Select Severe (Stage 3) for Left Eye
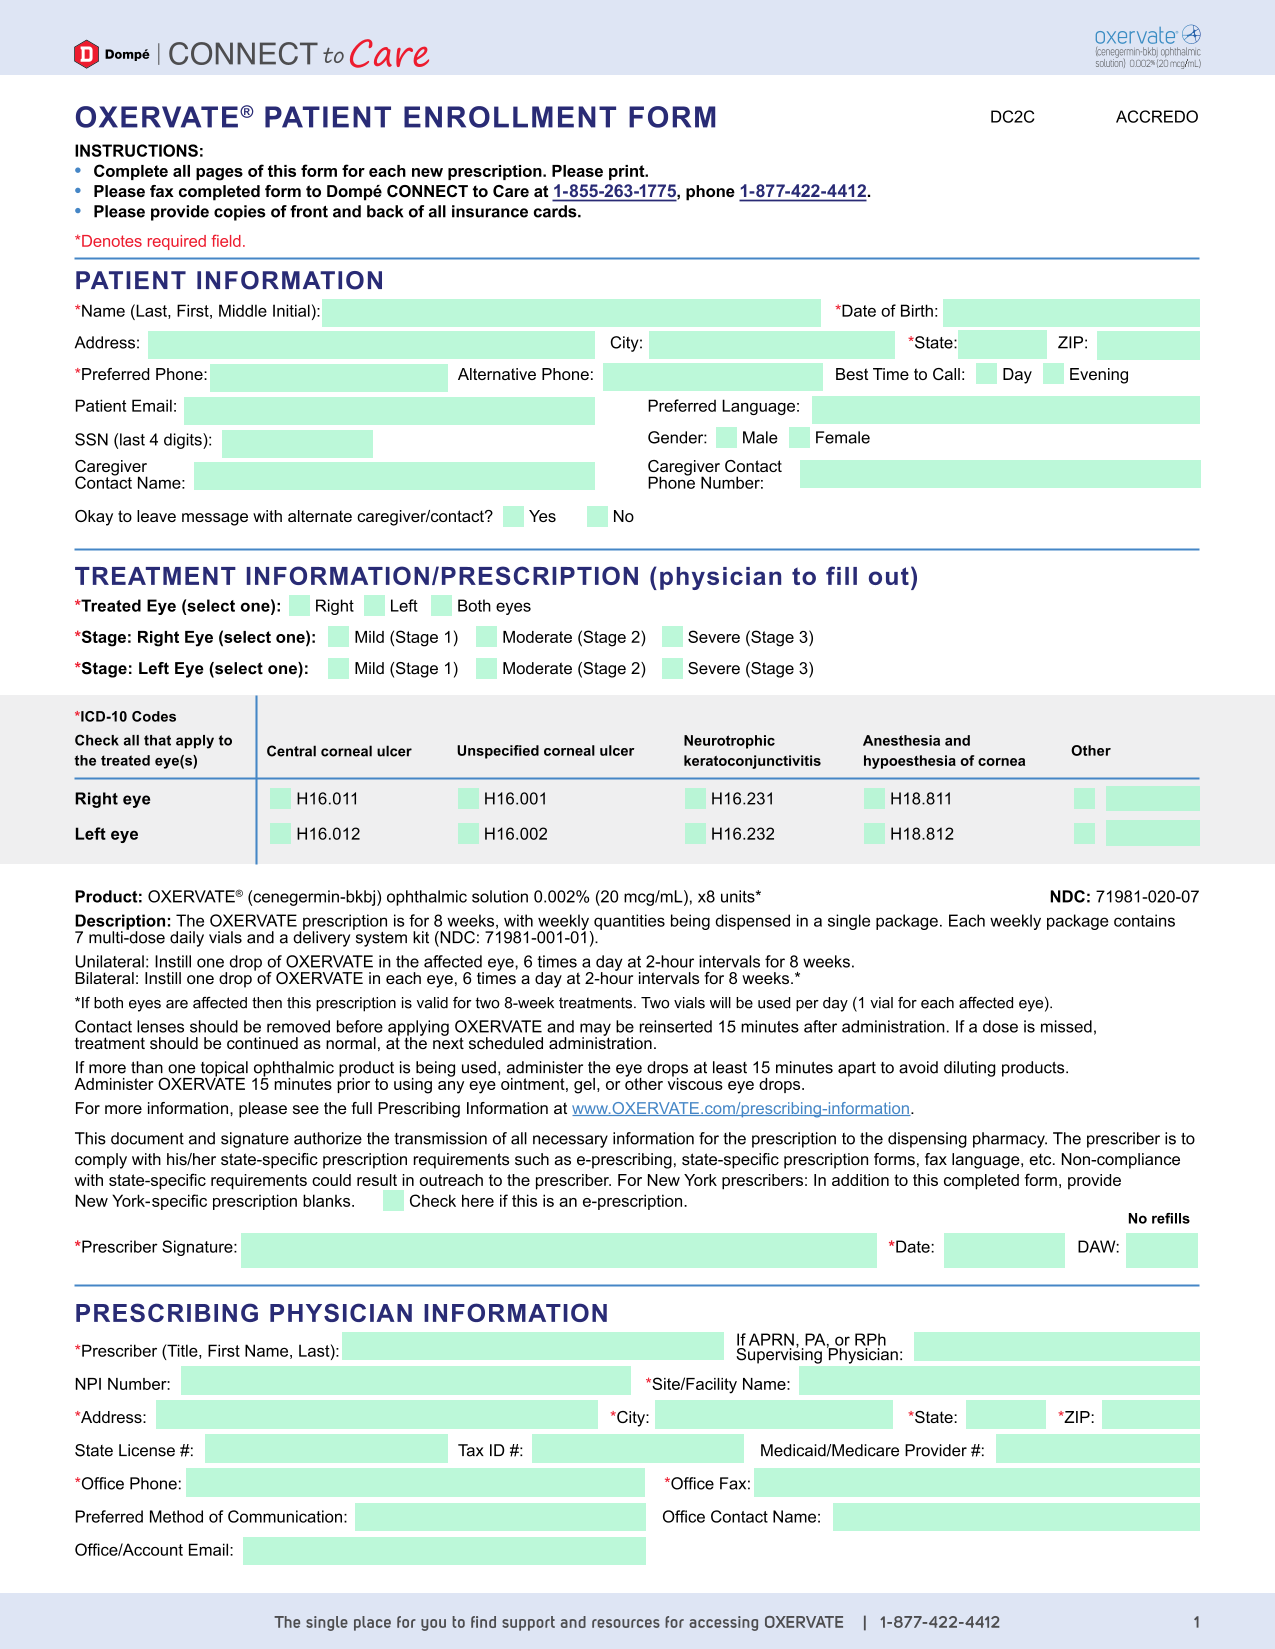The height and width of the screenshot is (1649, 1275). tap(672, 668)
